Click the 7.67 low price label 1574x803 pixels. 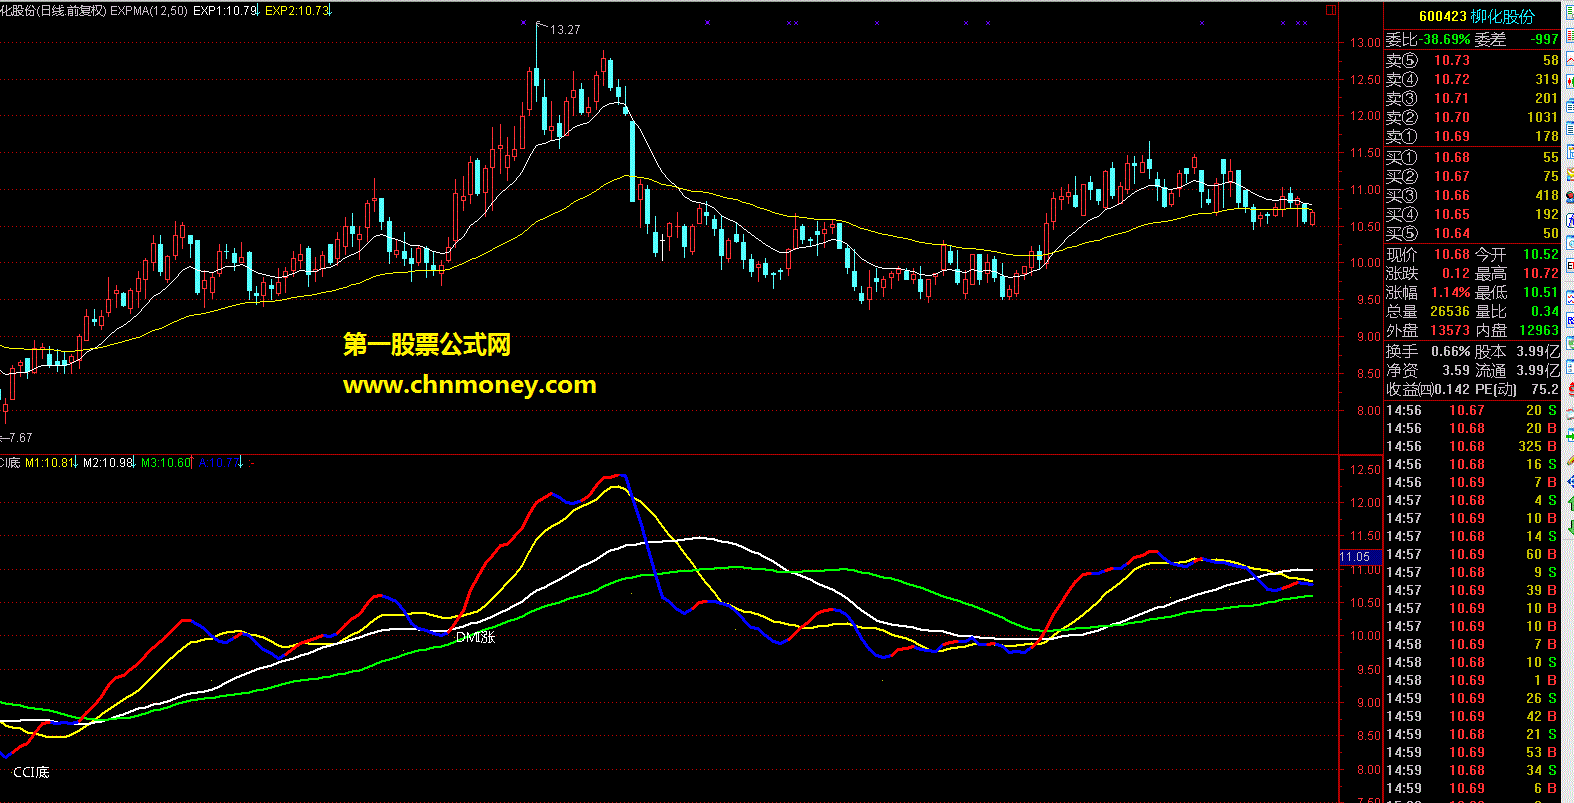(19, 438)
